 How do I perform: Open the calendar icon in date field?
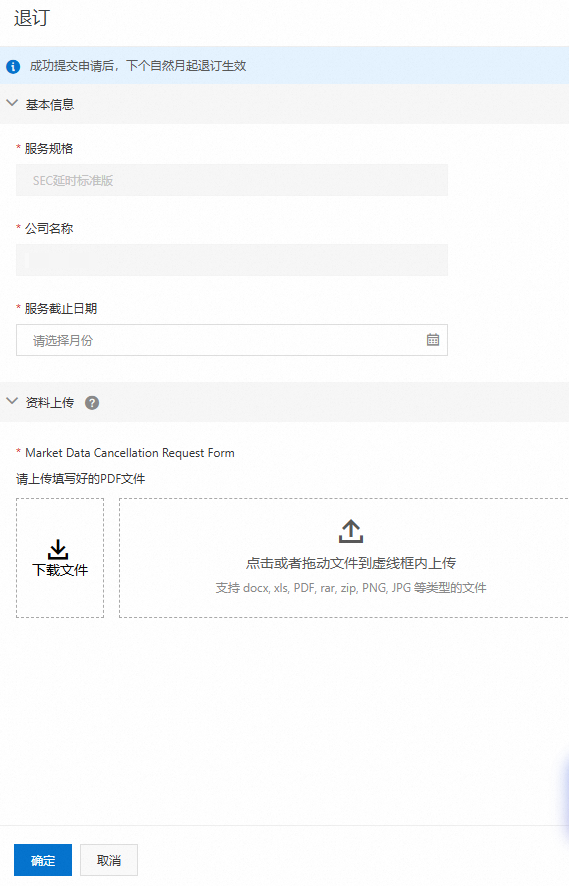(433, 340)
